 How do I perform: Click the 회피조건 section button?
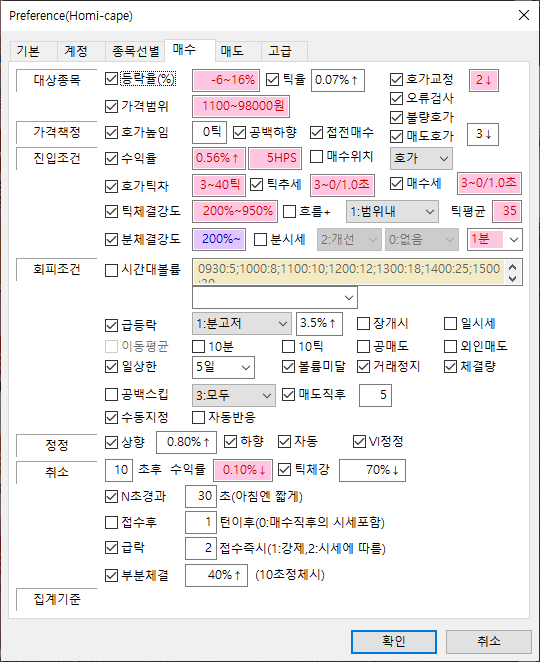(x=57, y=269)
